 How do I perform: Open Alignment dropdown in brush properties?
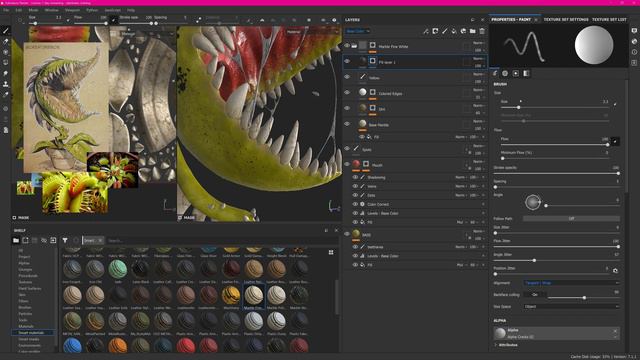571,282
